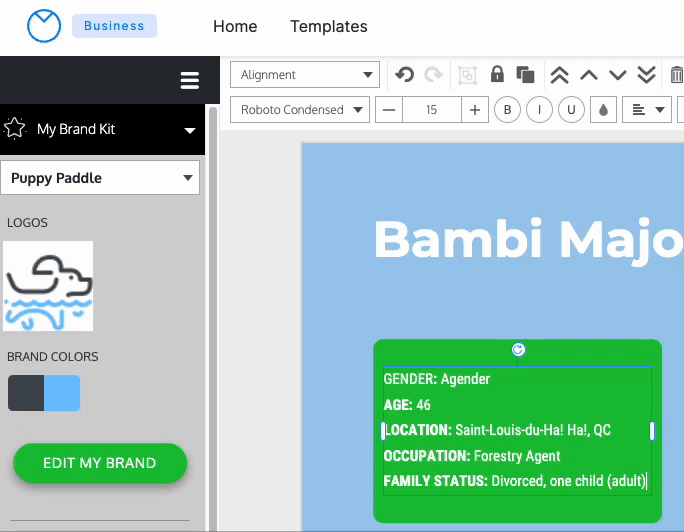Bring element to front with double-up chevron
This screenshot has width=684, height=532.
click(560, 75)
